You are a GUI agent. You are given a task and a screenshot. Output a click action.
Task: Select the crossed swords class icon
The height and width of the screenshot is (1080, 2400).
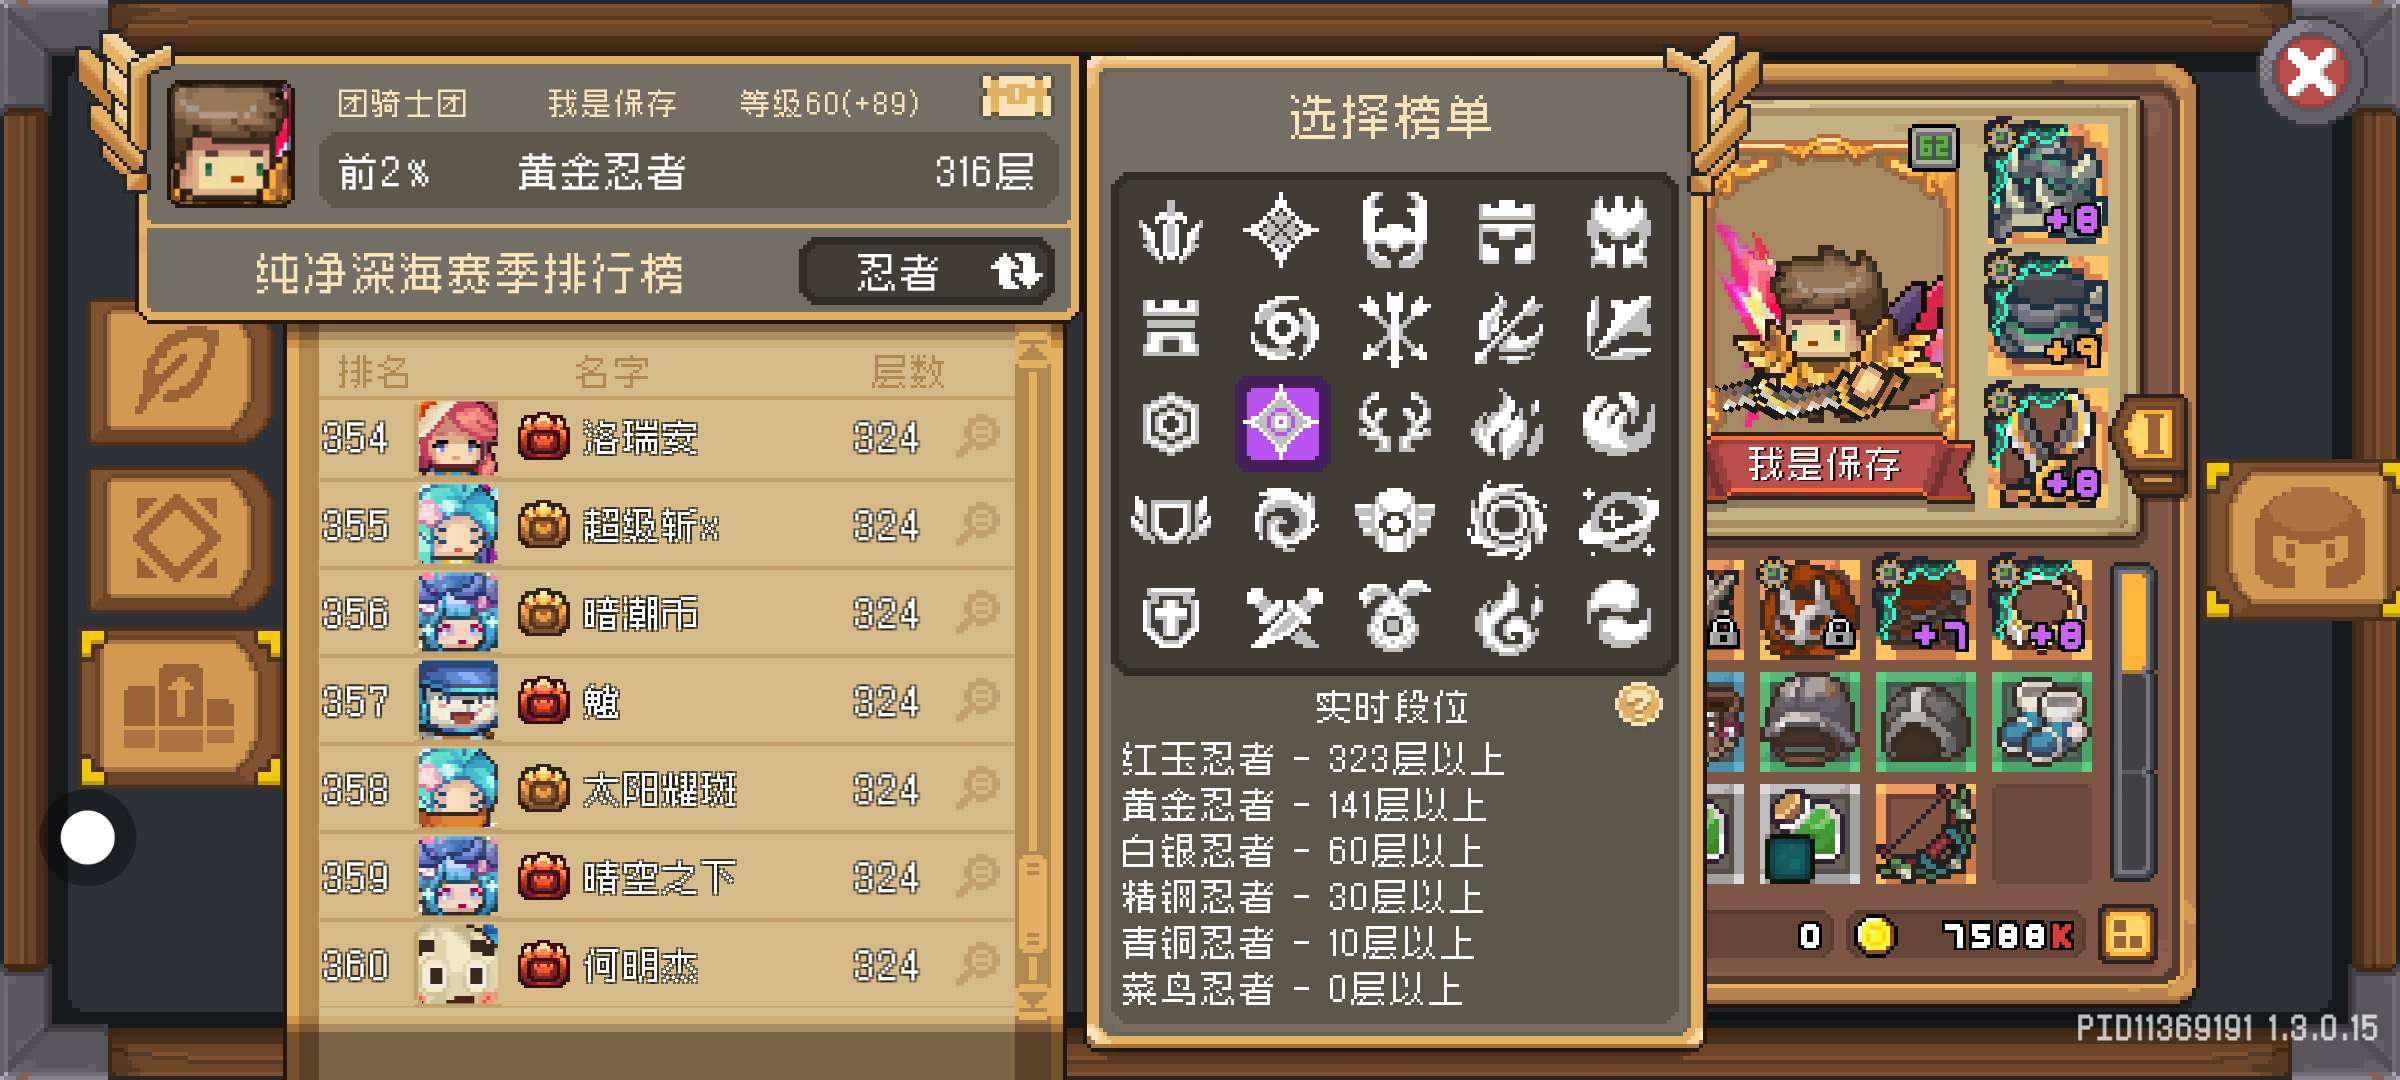[x=1283, y=615]
